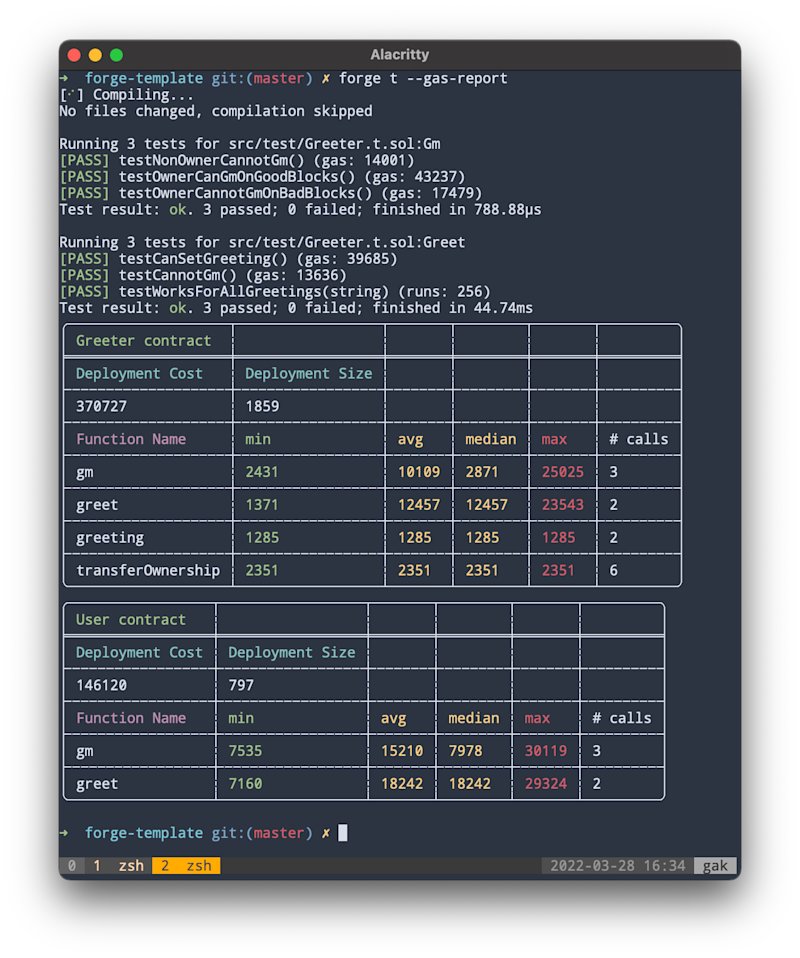Click the gak hostname in status bar
Viewport: 800px width, 958px height.
coord(714,866)
